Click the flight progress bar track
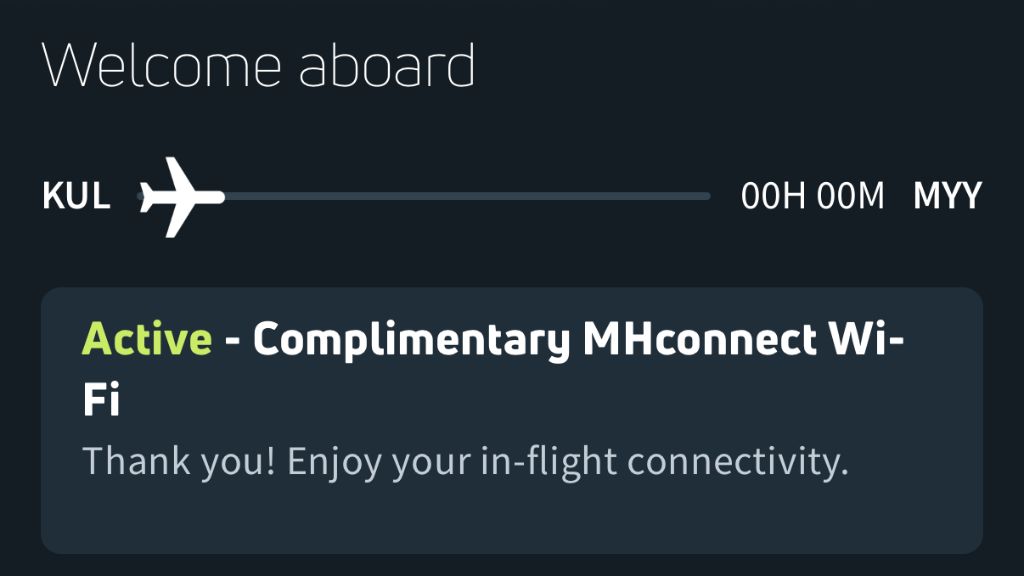Viewport: 1024px width, 576px height. 460,195
